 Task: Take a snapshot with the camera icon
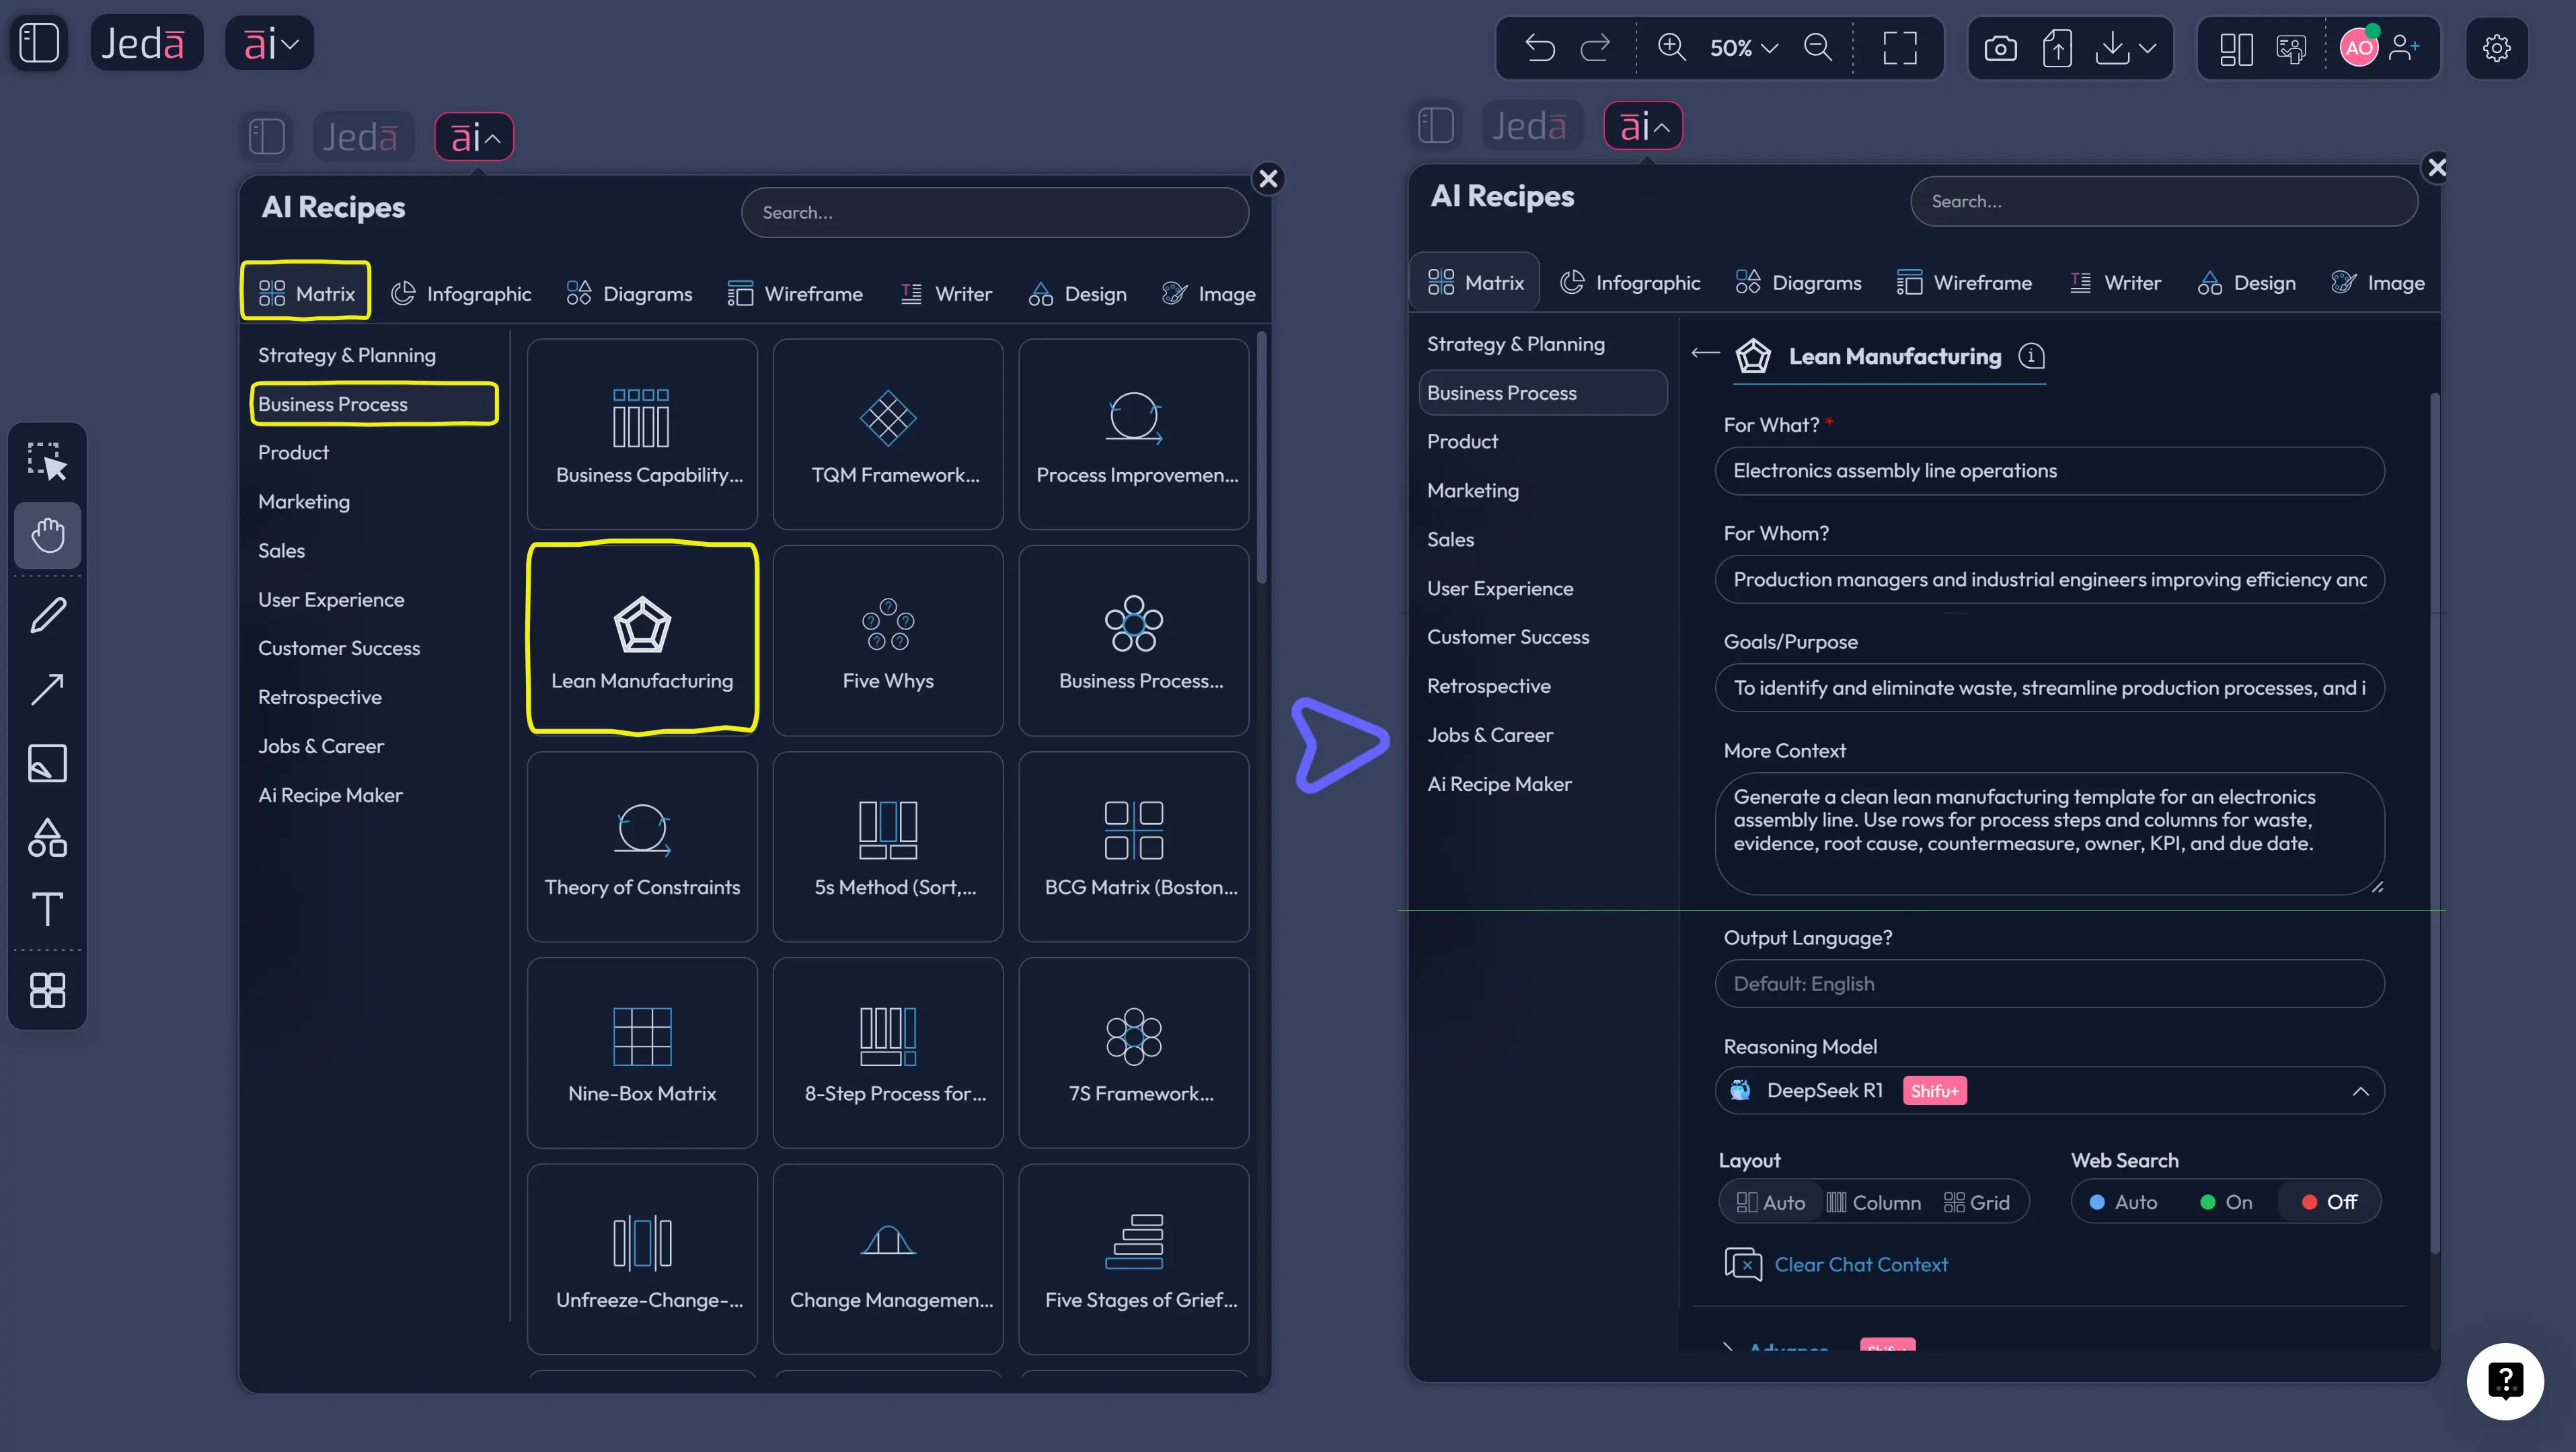point(2000,48)
